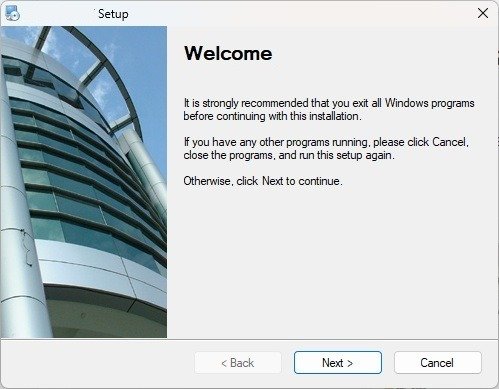The width and height of the screenshot is (499, 389).
Task: Click the setup installer icon in title bar
Action: coord(13,14)
